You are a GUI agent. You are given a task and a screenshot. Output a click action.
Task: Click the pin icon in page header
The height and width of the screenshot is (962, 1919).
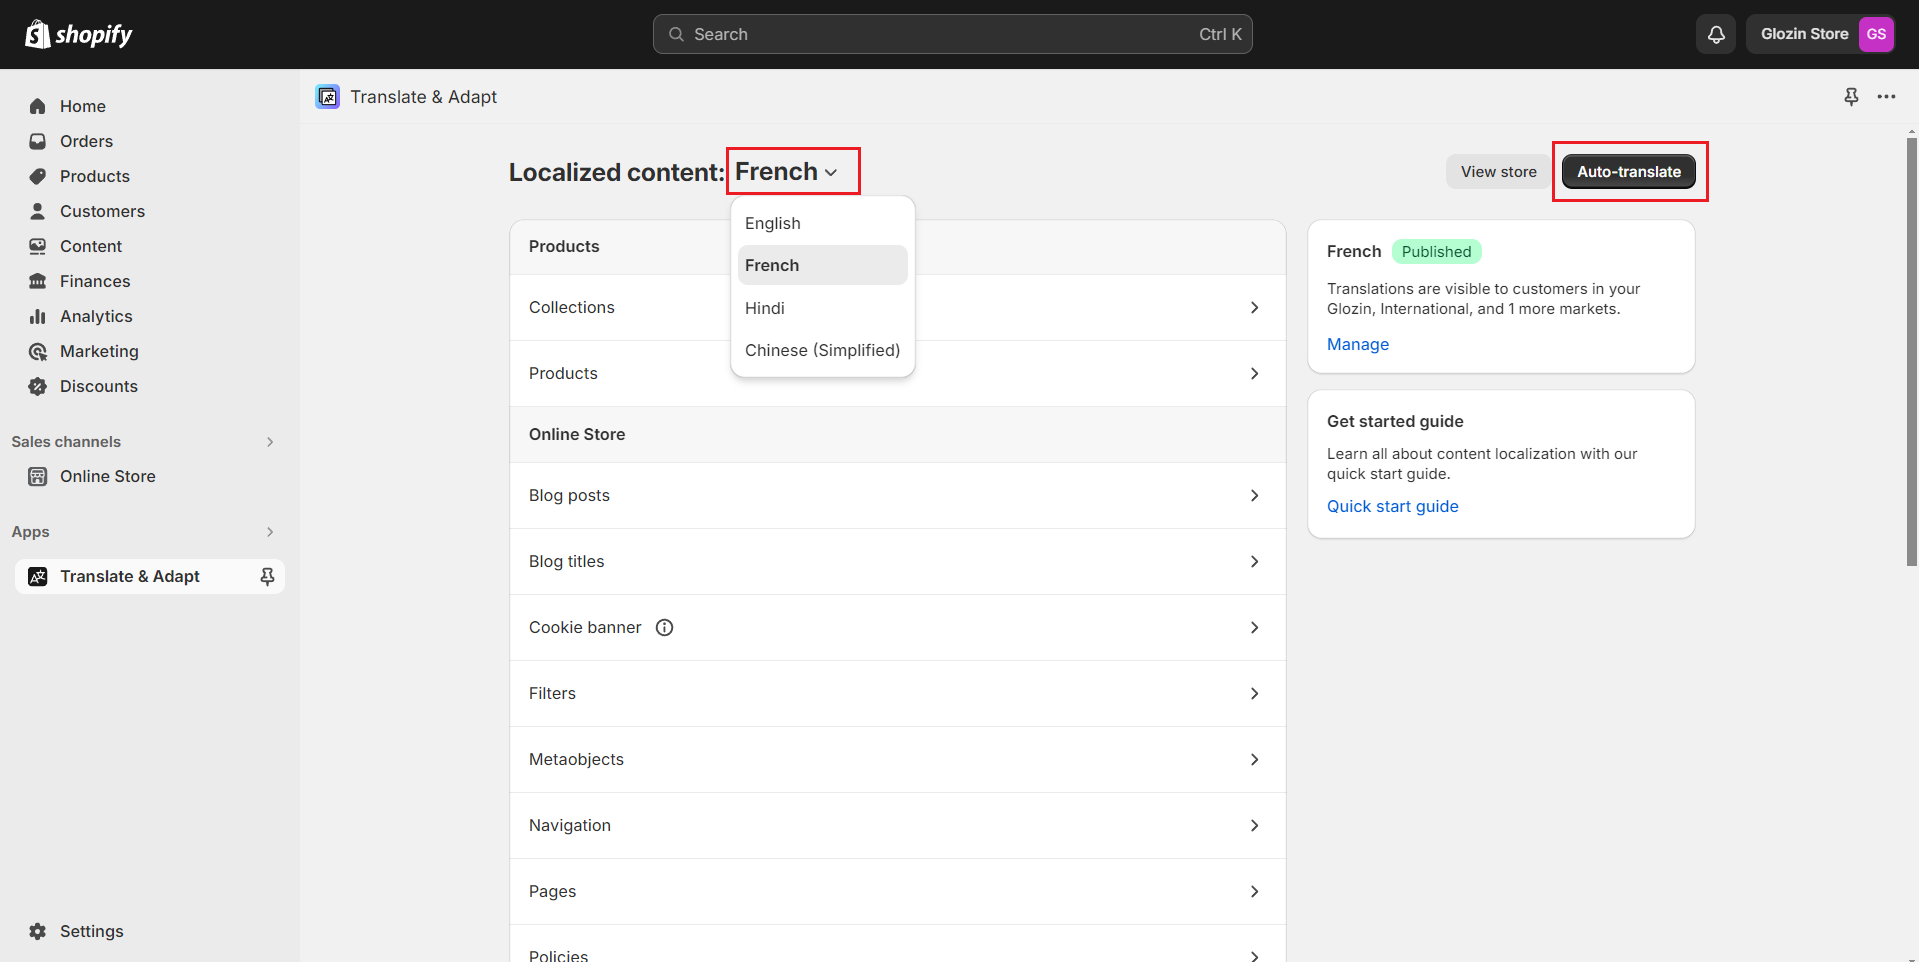click(x=1851, y=97)
